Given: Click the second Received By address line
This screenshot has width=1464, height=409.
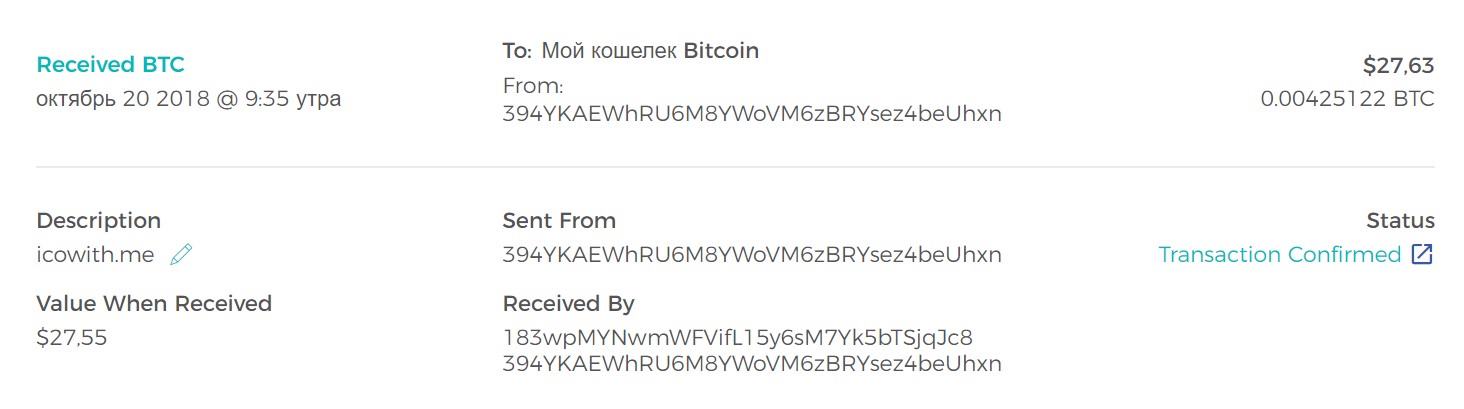Looking at the screenshot, I should [x=752, y=363].
